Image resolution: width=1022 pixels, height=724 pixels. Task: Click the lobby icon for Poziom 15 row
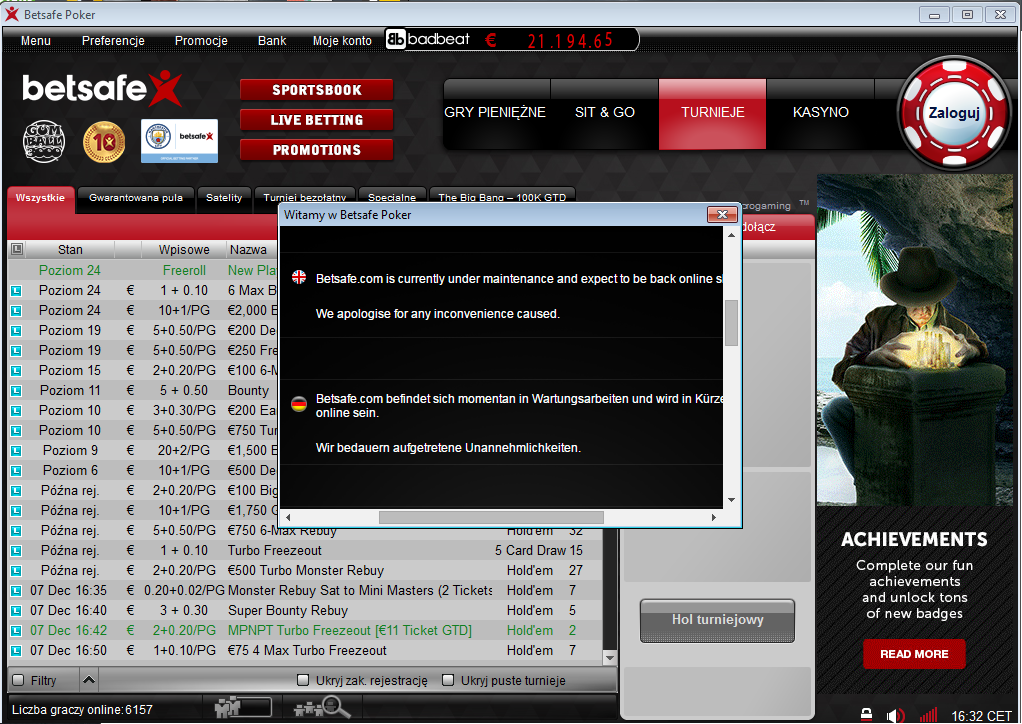pos(16,371)
